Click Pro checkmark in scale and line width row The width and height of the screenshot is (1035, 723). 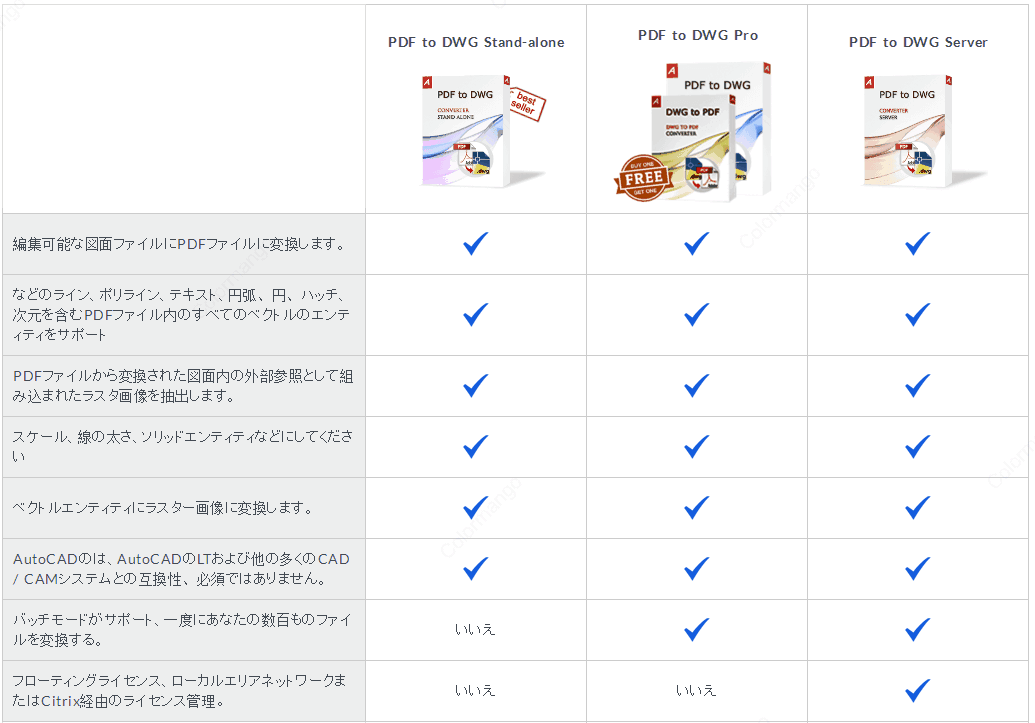(x=696, y=447)
